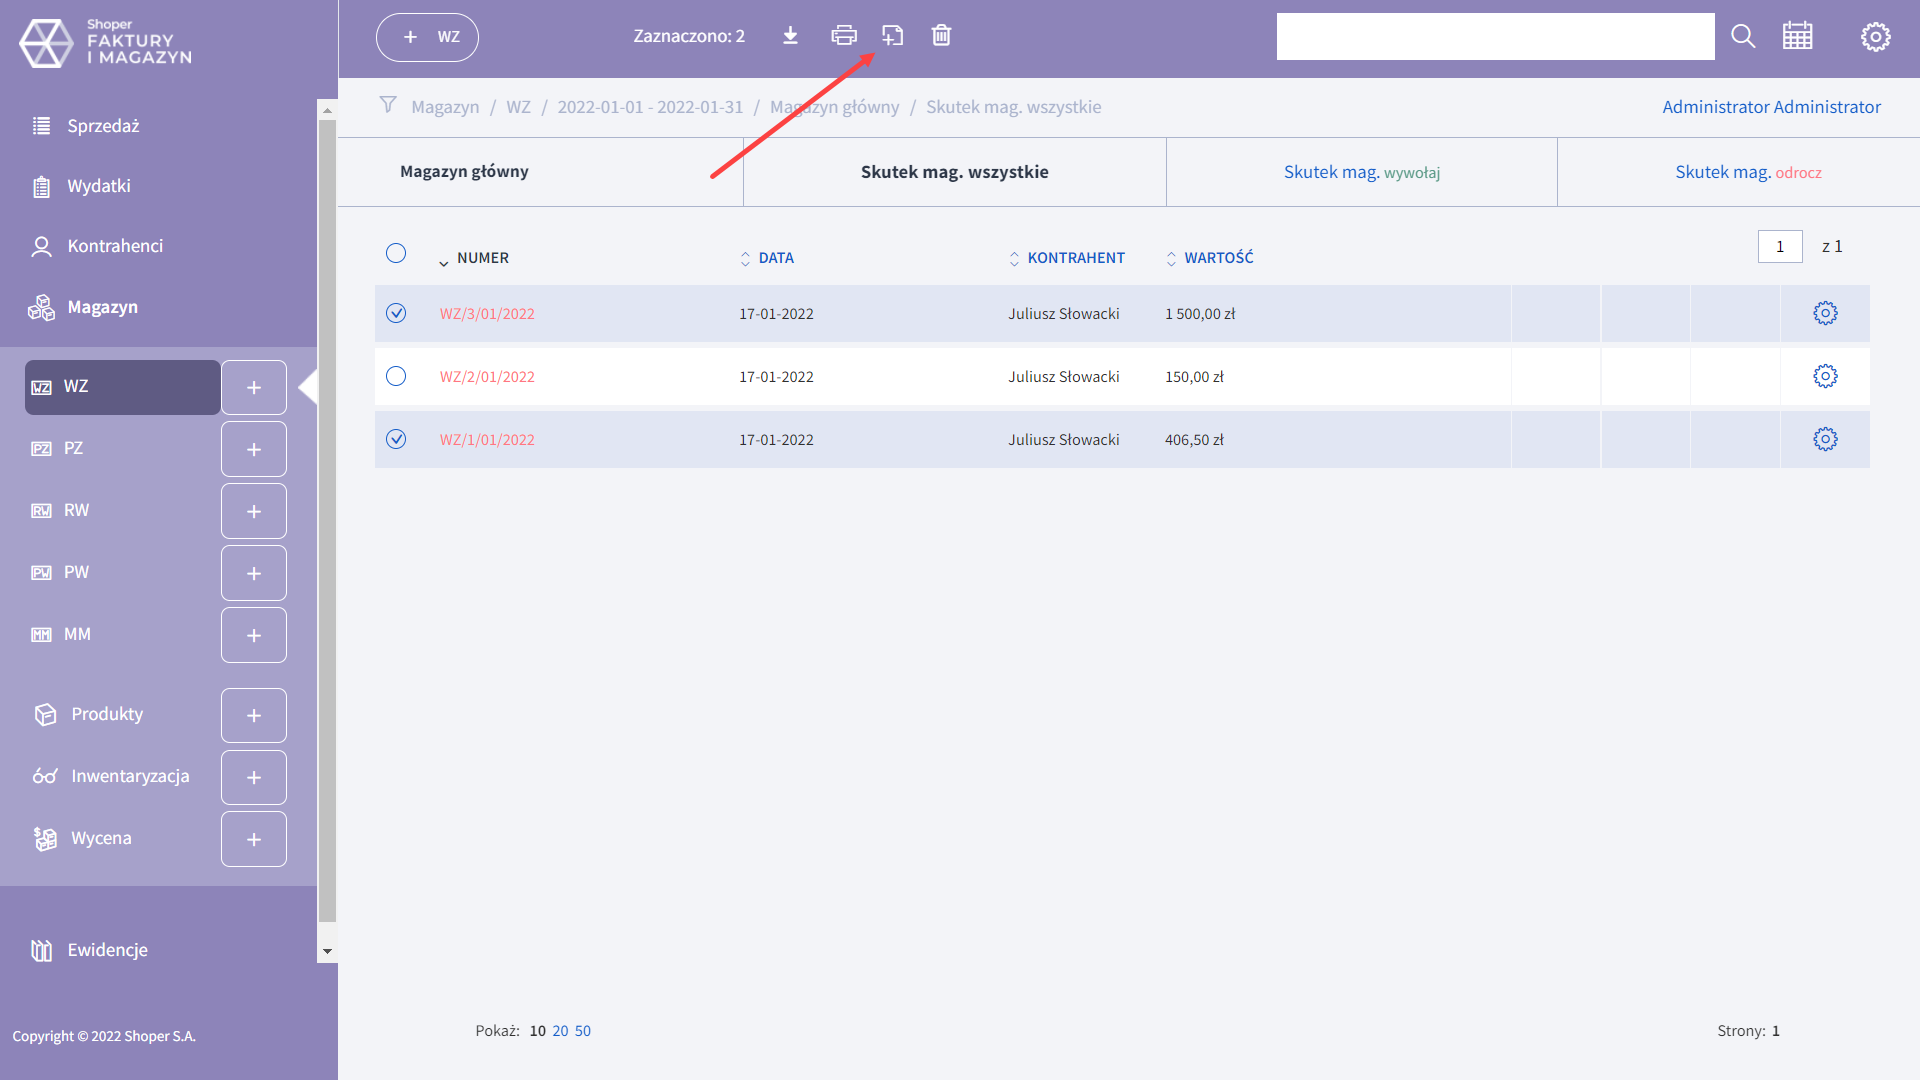Check the row WZ/2/01/2022
This screenshot has height=1080, width=1920.
[x=396, y=376]
